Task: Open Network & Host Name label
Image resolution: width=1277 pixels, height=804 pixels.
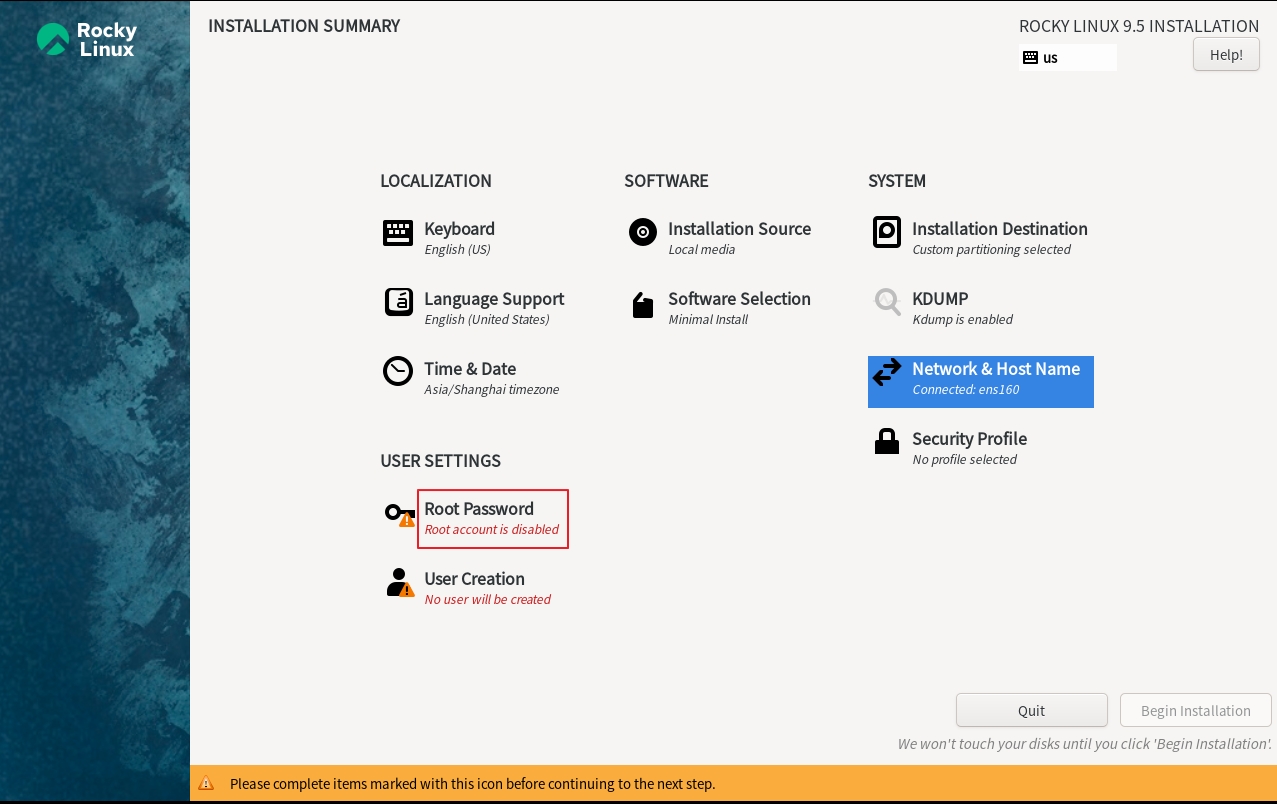Action: coord(996,369)
